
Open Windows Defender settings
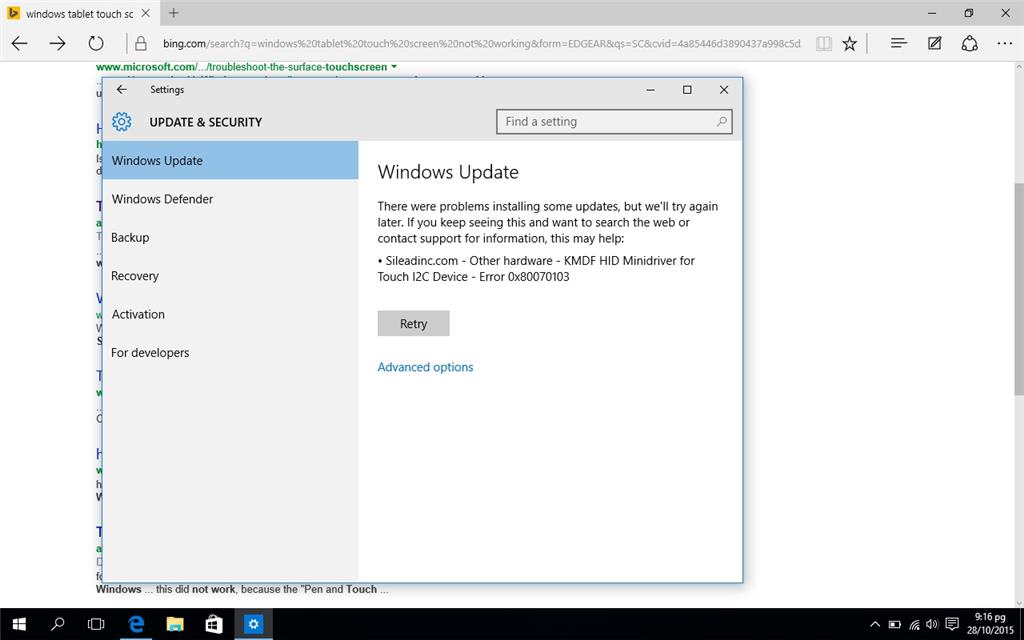(x=231, y=199)
